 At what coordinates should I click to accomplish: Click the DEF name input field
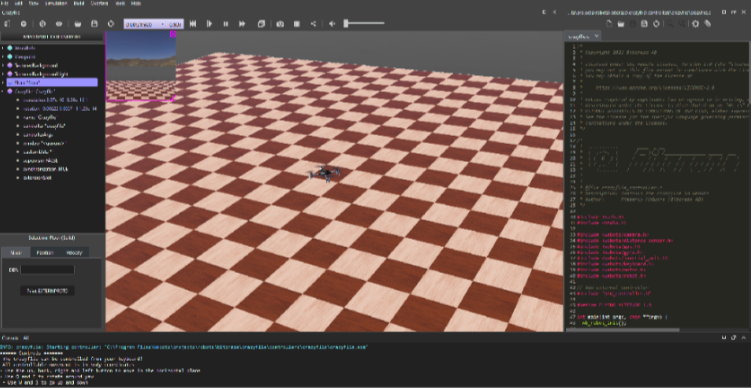[x=47, y=270]
